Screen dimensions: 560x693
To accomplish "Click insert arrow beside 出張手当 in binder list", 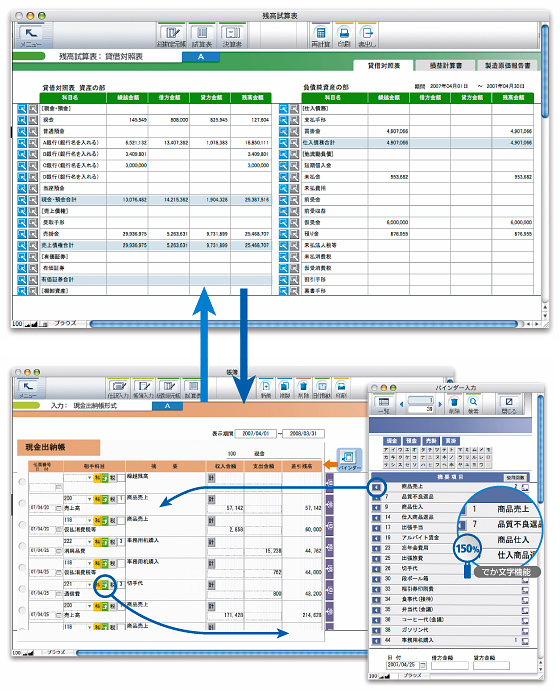I will coord(376,527).
